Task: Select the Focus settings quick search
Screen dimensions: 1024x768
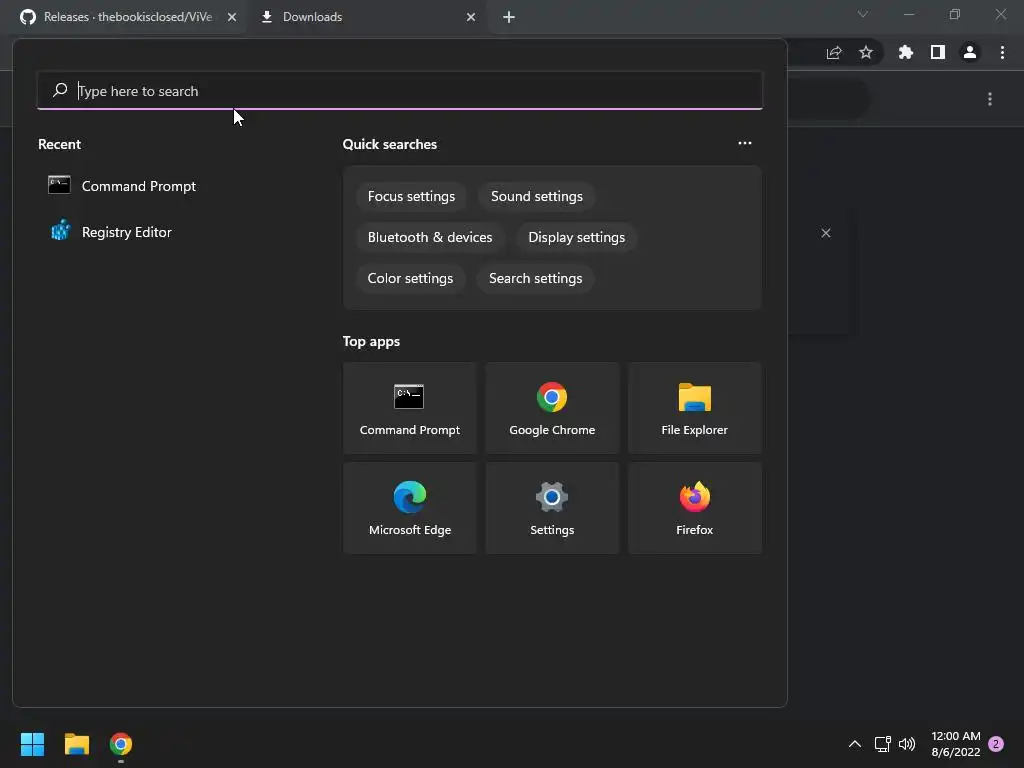Action: (x=411, y=197)
